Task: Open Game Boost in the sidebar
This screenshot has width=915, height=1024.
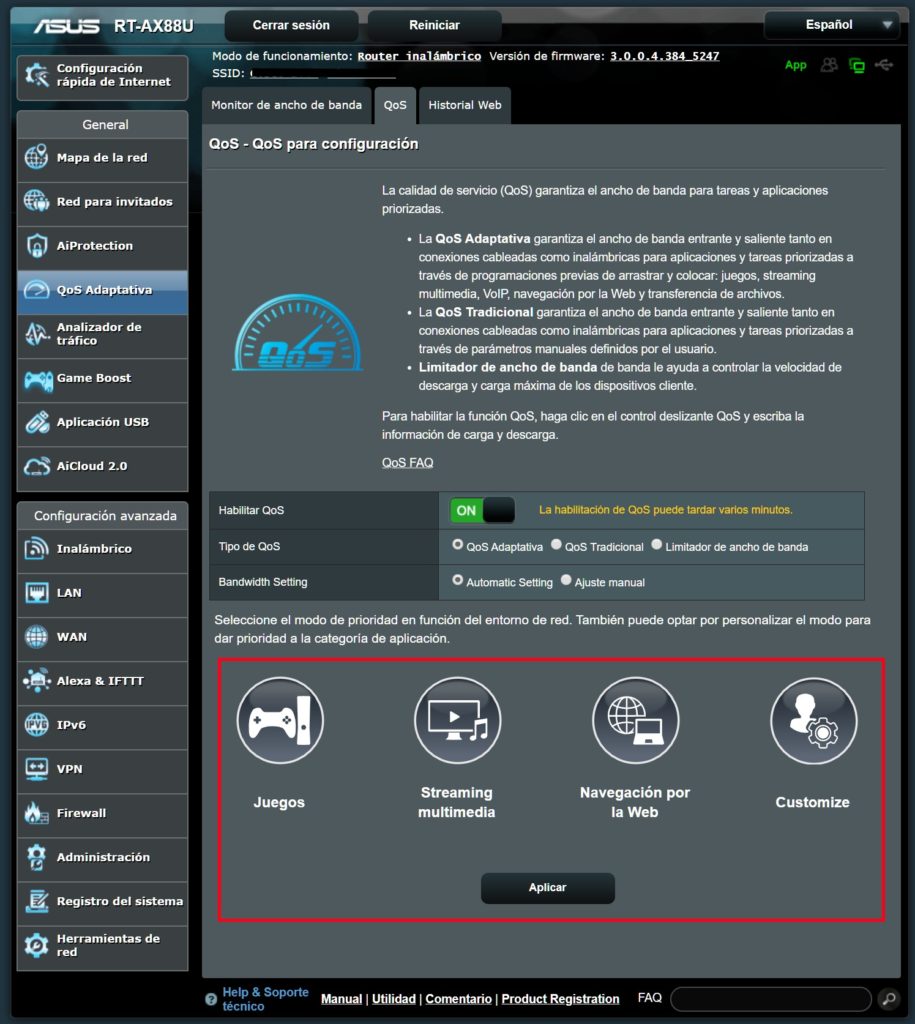Action: click(x=102, y=379)
